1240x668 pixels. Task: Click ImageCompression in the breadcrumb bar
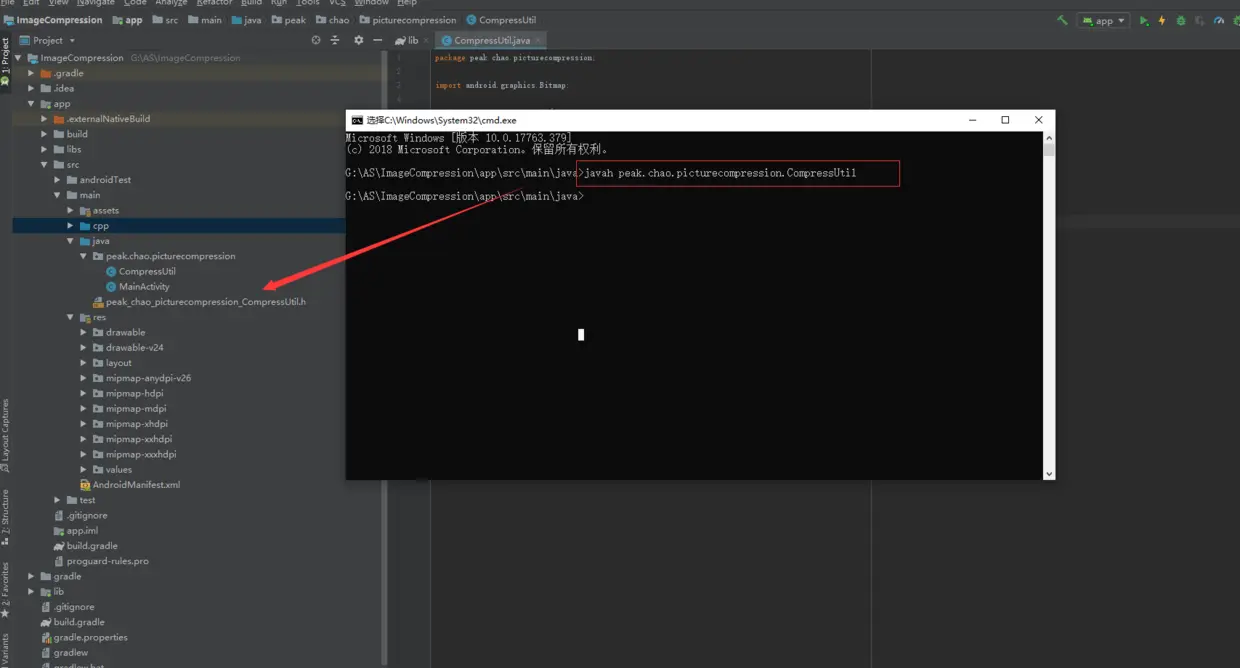point(52,20)
